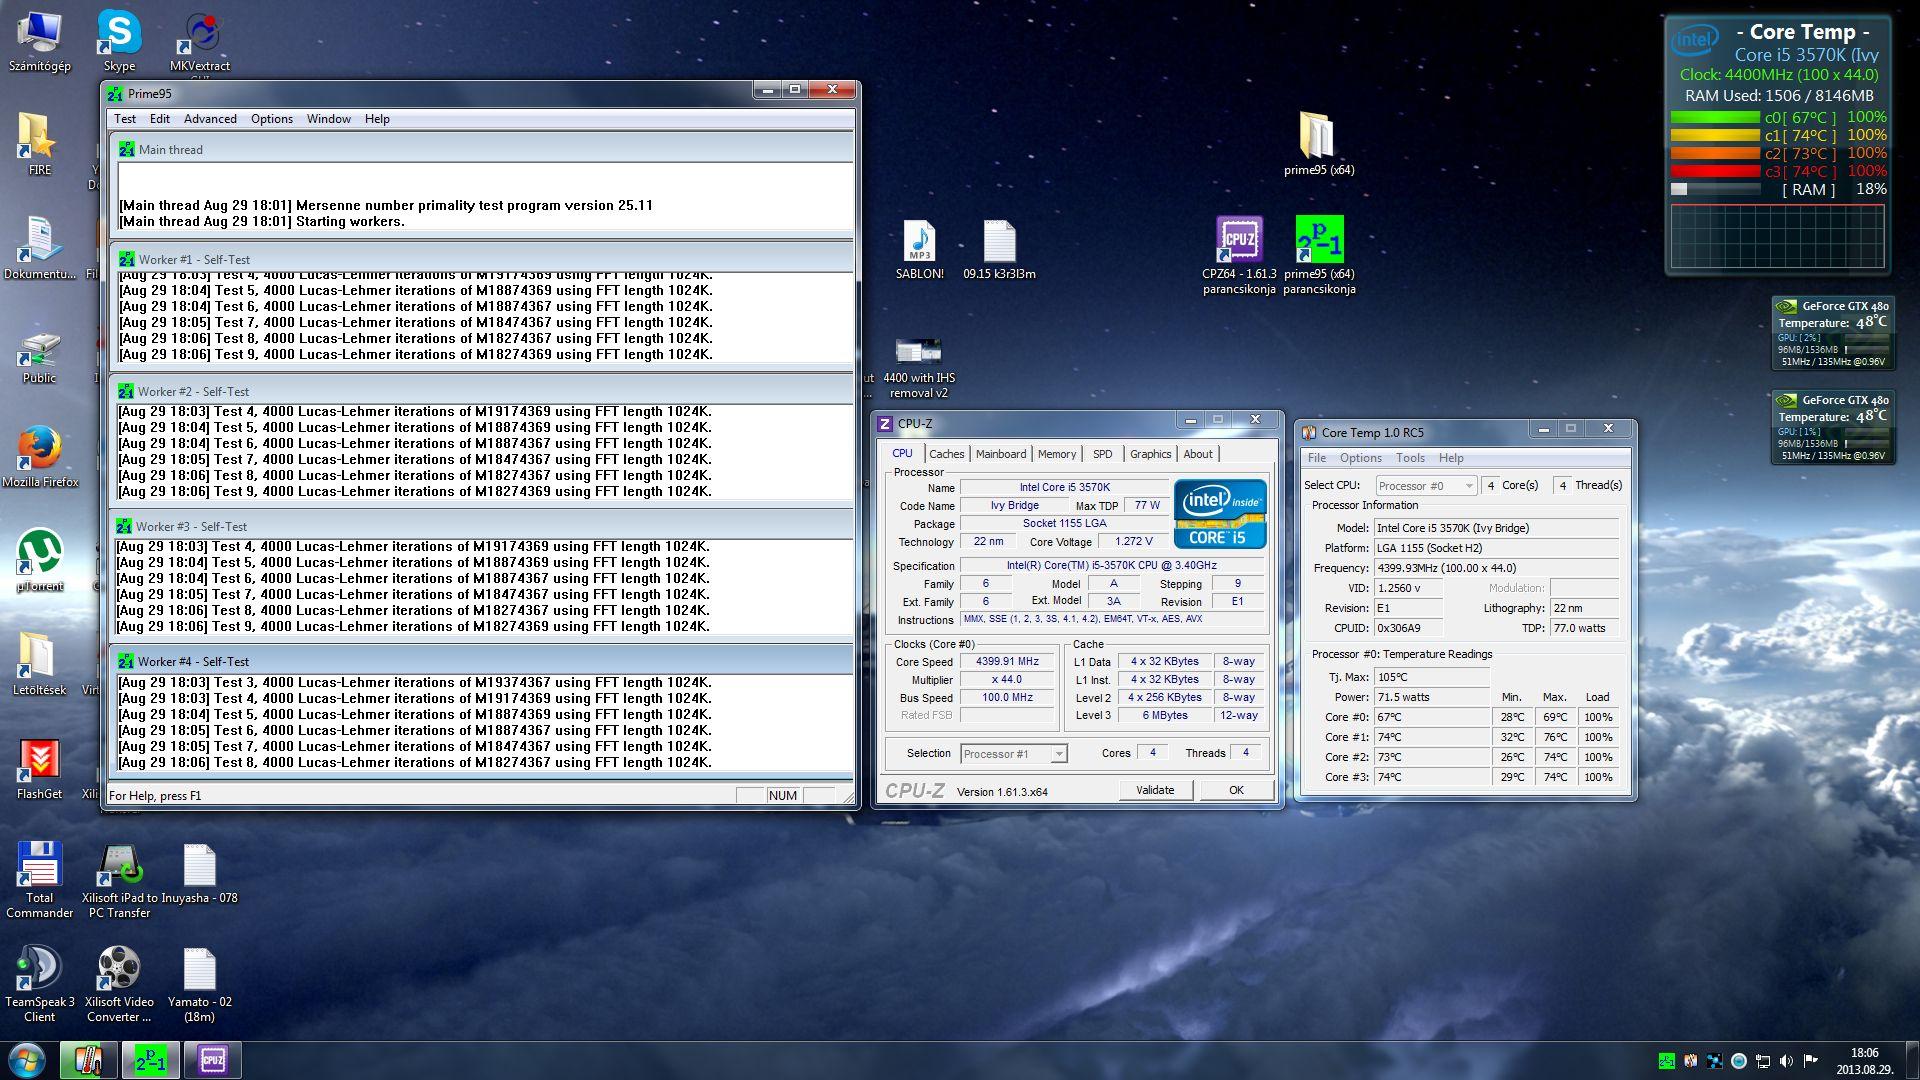Click Main thread sub-window title
Viewport: 1920px width, 1080px height.
482,149
